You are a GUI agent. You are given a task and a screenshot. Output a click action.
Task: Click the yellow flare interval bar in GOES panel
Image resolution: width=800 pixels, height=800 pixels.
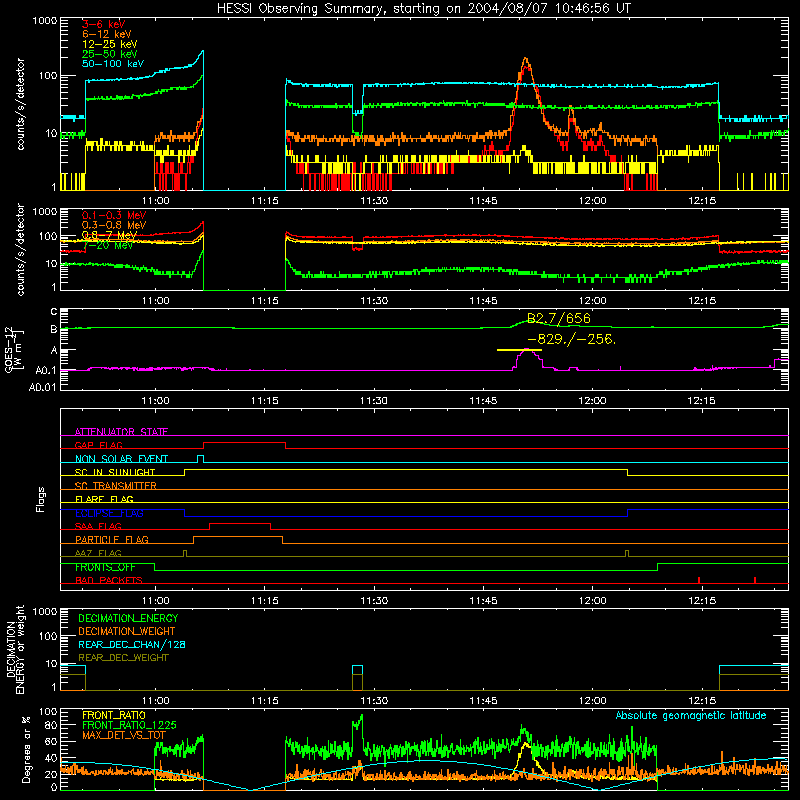coord(519,350)
